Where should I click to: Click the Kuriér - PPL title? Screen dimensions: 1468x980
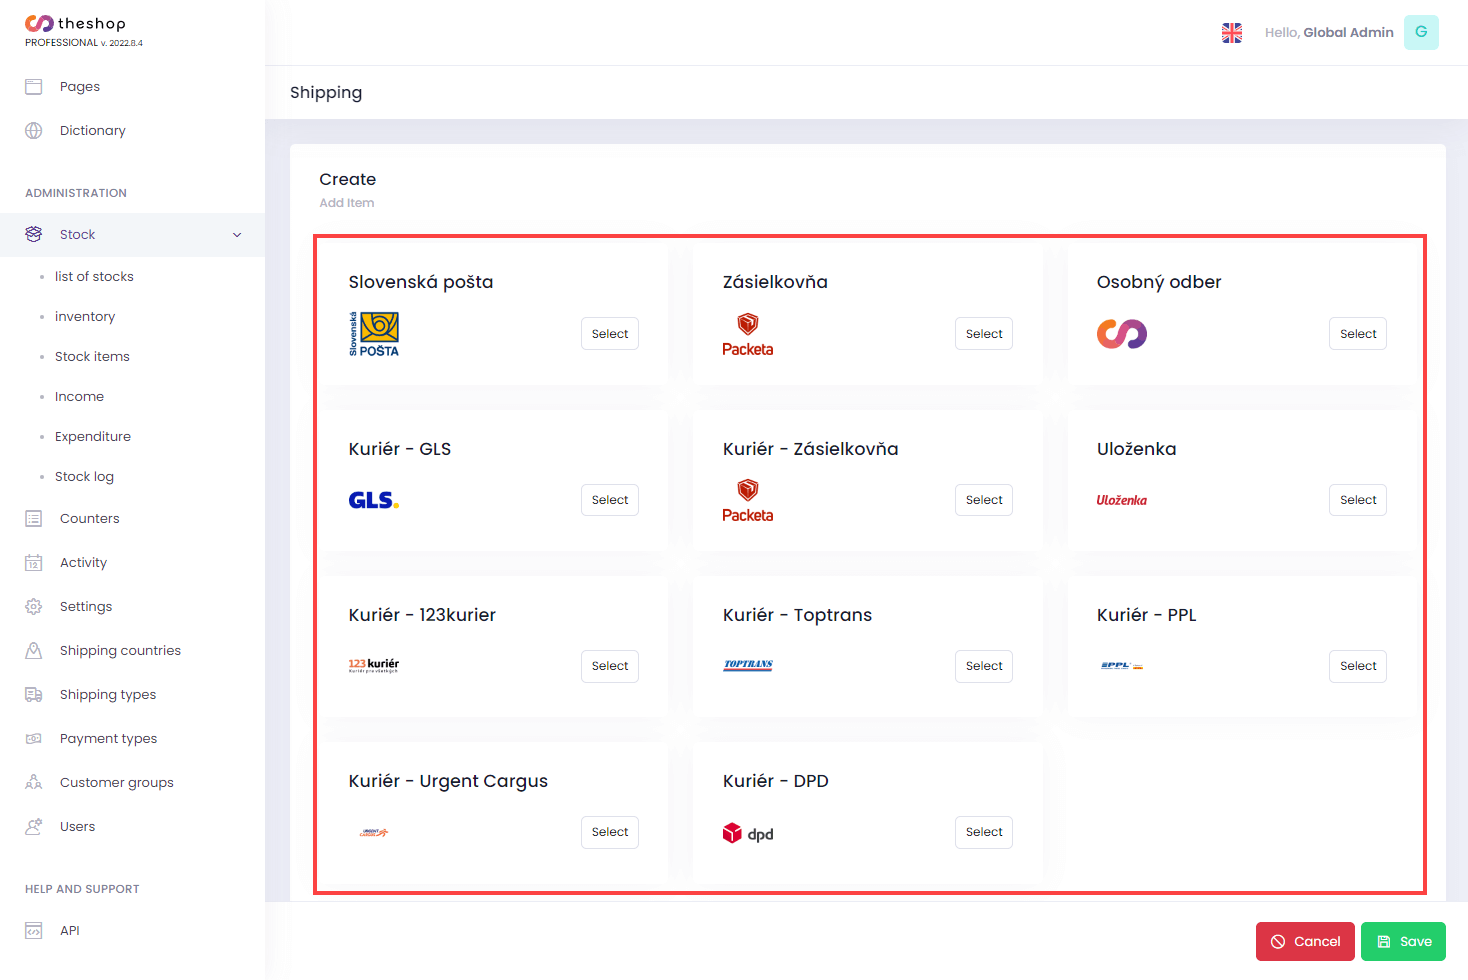pos(1147,615)
